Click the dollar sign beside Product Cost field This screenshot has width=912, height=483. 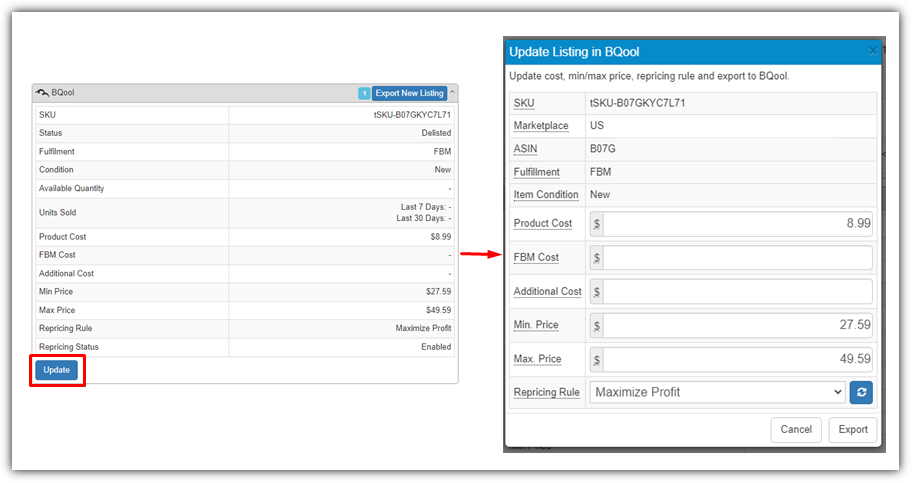[x=597, y=224]
